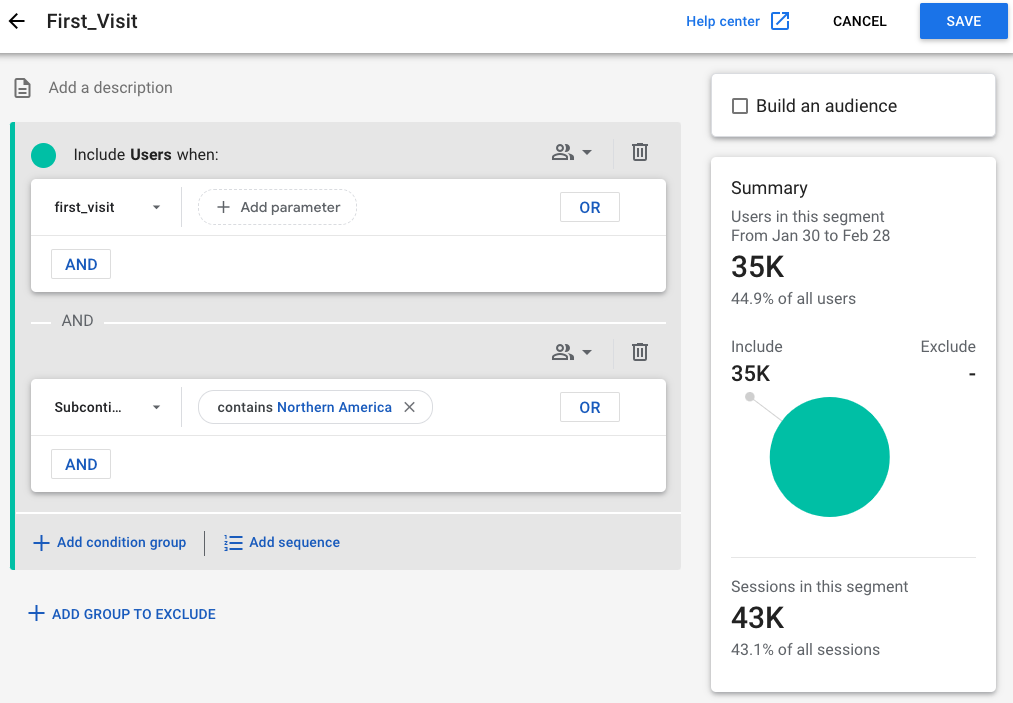Click the green circle in the Summary chart
1013x703 pixels.
coord(830,457)
